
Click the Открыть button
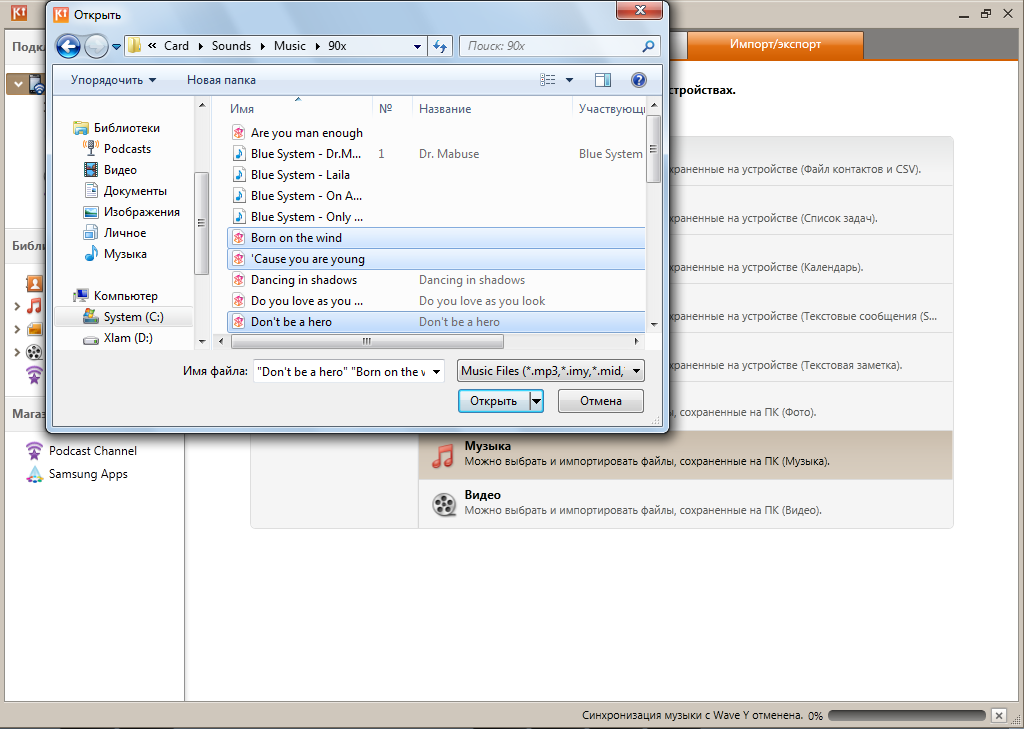tap(494, 401)
